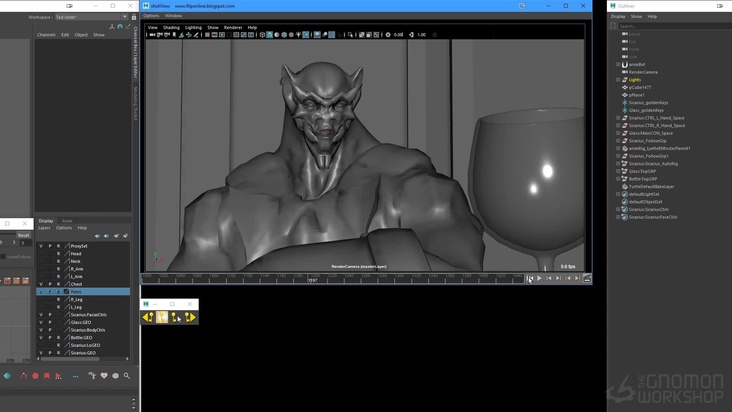Expand Sicarius_FollowGrp node in Outliner
This screenshot has width=732, height=412.
point(618,141)
